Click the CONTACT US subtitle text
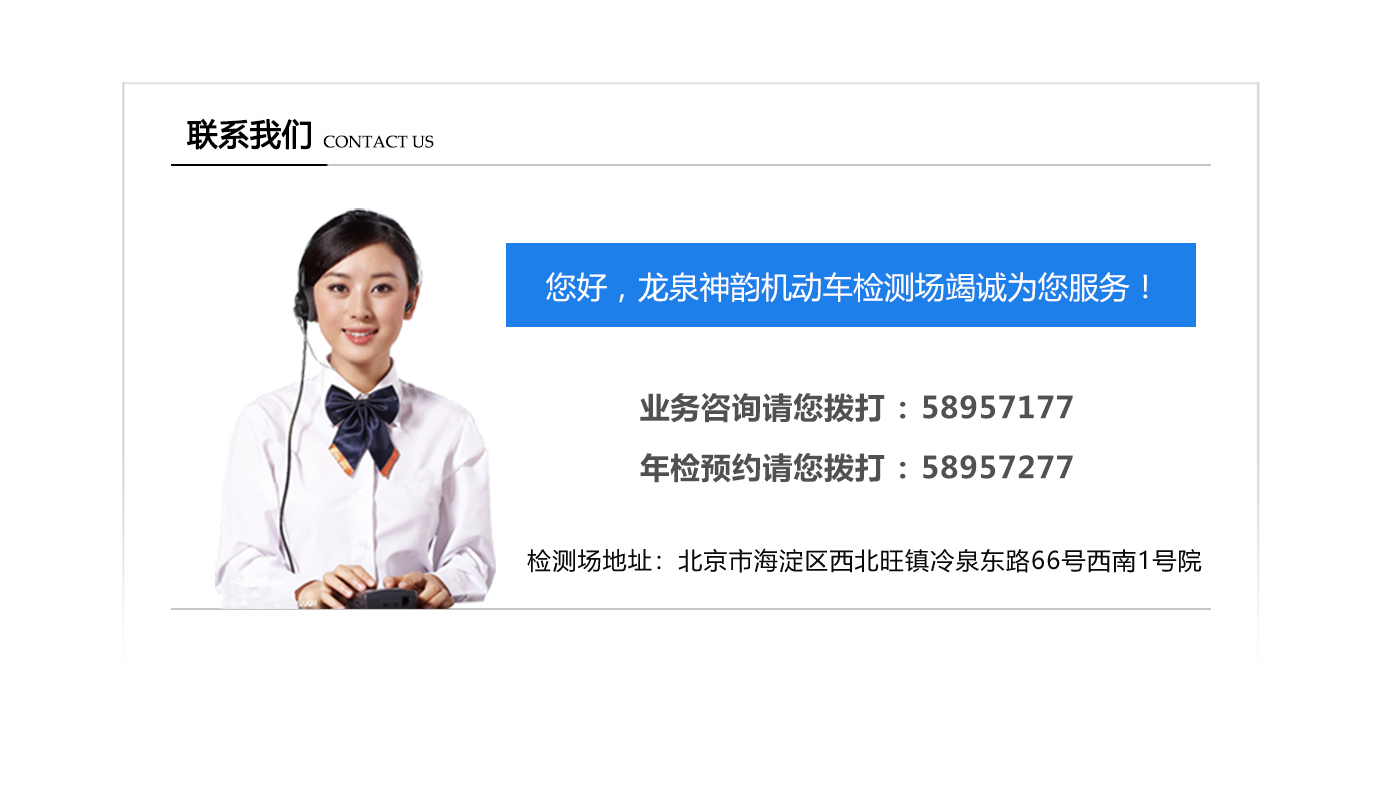The width and height of the screenshot is (1380, 800). [378, 142]
